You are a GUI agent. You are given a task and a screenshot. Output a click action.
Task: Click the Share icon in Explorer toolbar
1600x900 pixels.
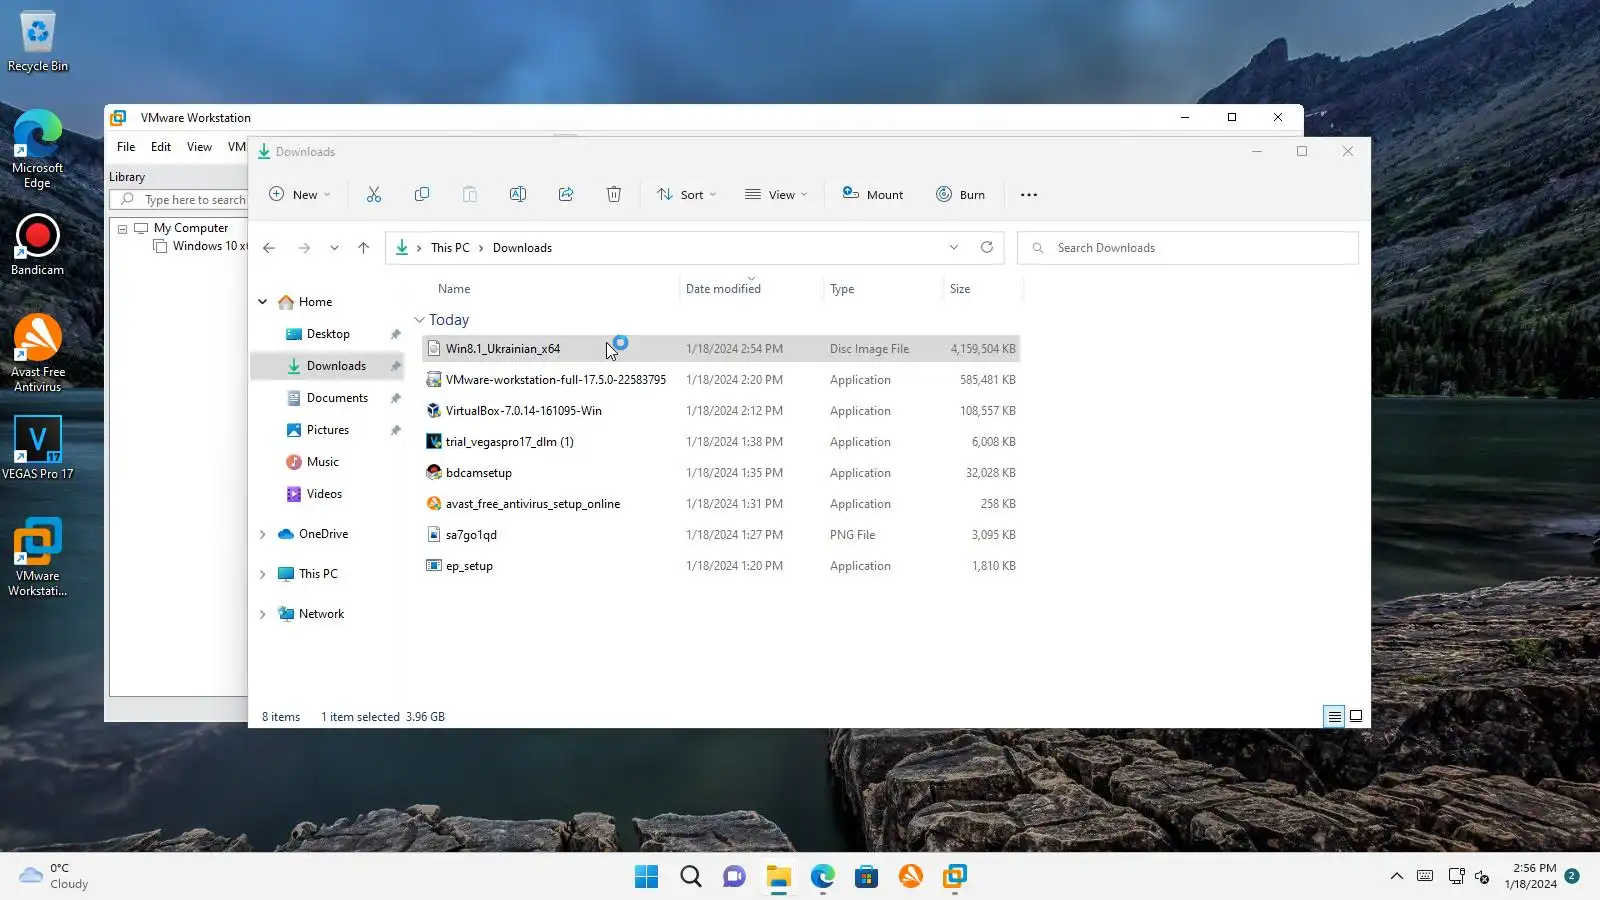click(x=566, y=194)
